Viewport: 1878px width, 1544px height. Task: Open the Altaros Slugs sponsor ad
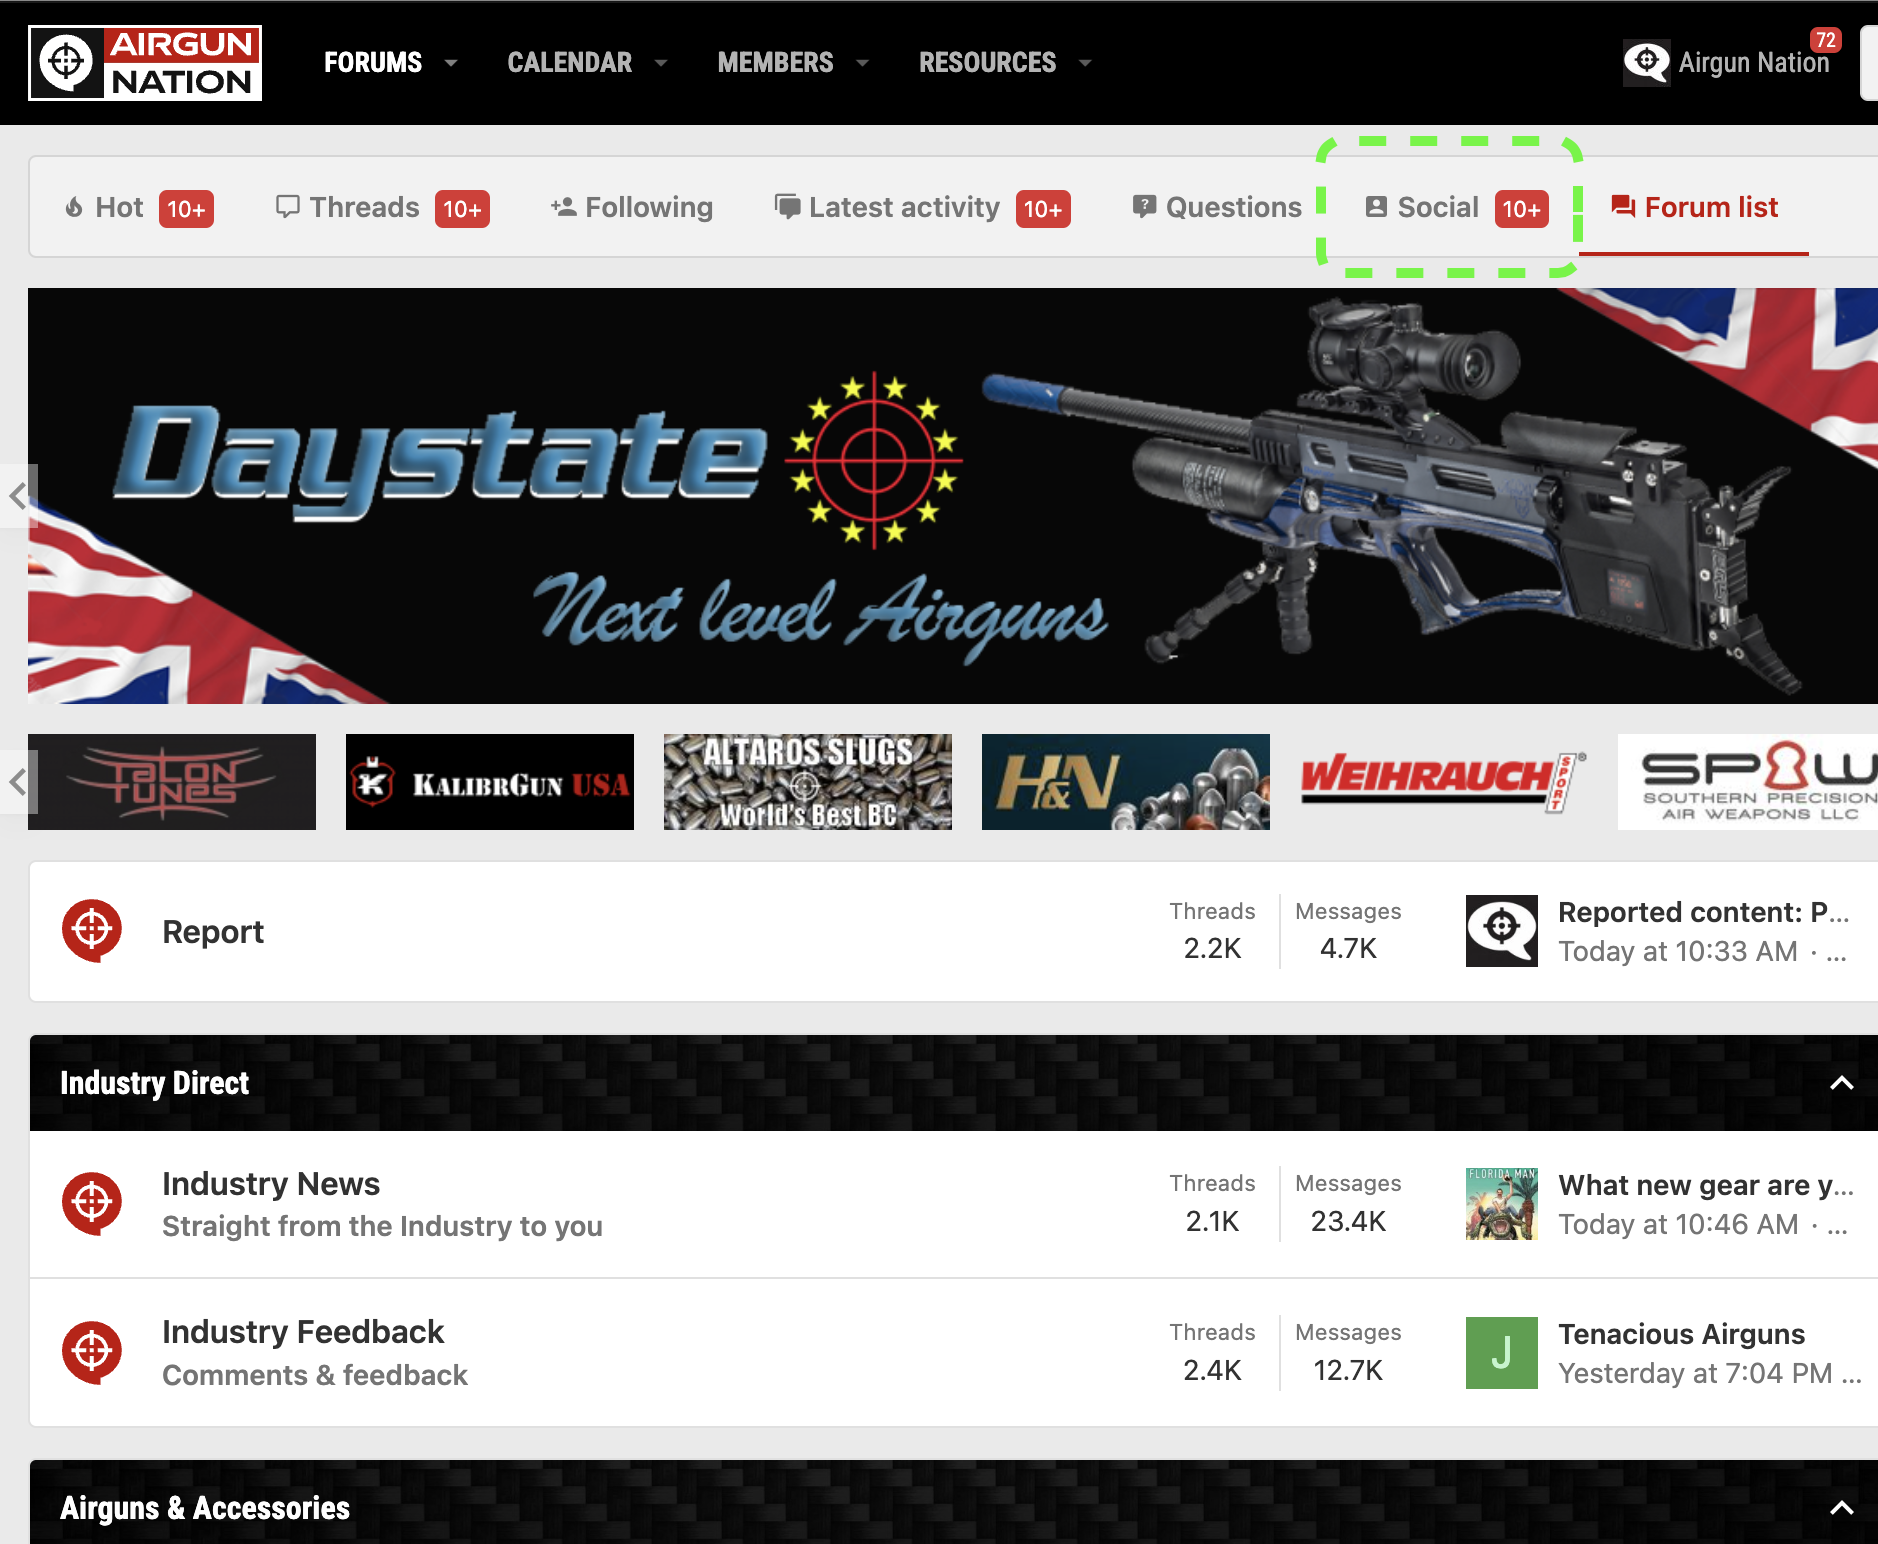[808, 782]
